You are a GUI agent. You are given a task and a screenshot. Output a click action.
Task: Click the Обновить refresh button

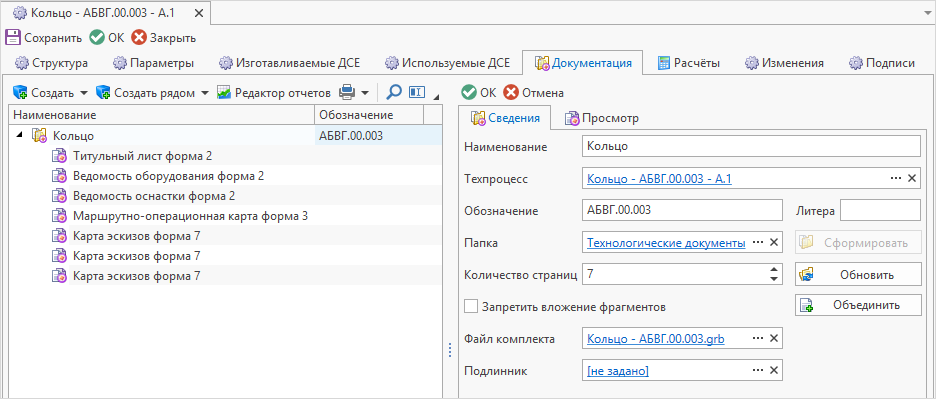pos(858,275)
